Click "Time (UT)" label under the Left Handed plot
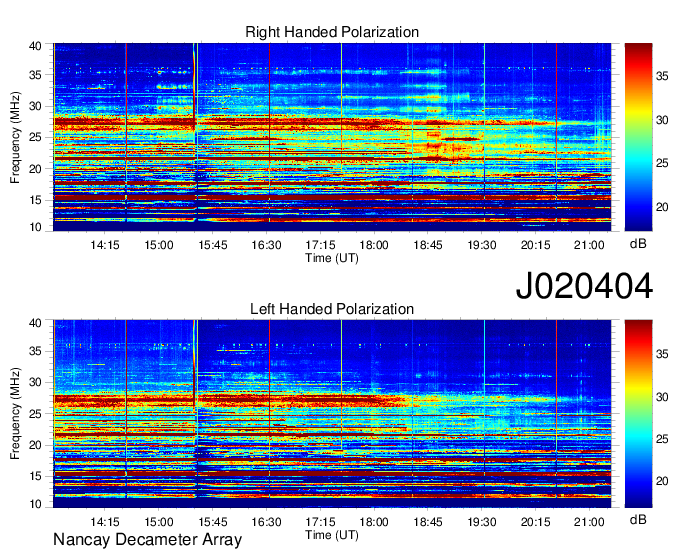680x552 pixels. (332, 535)
